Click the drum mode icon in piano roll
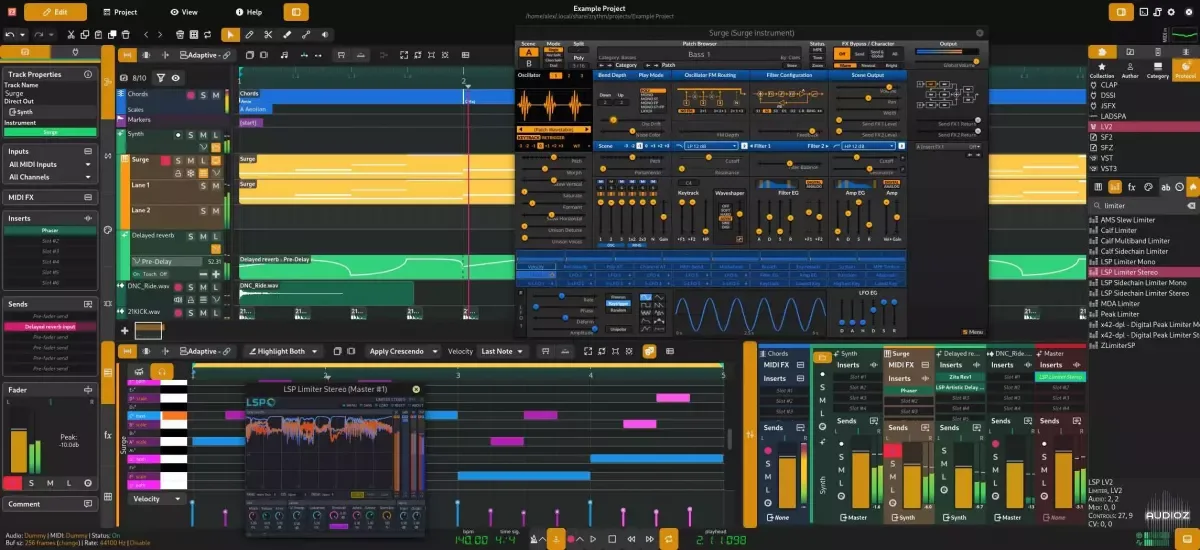Viewport: 1200px width, 550px height. (137, 370)
